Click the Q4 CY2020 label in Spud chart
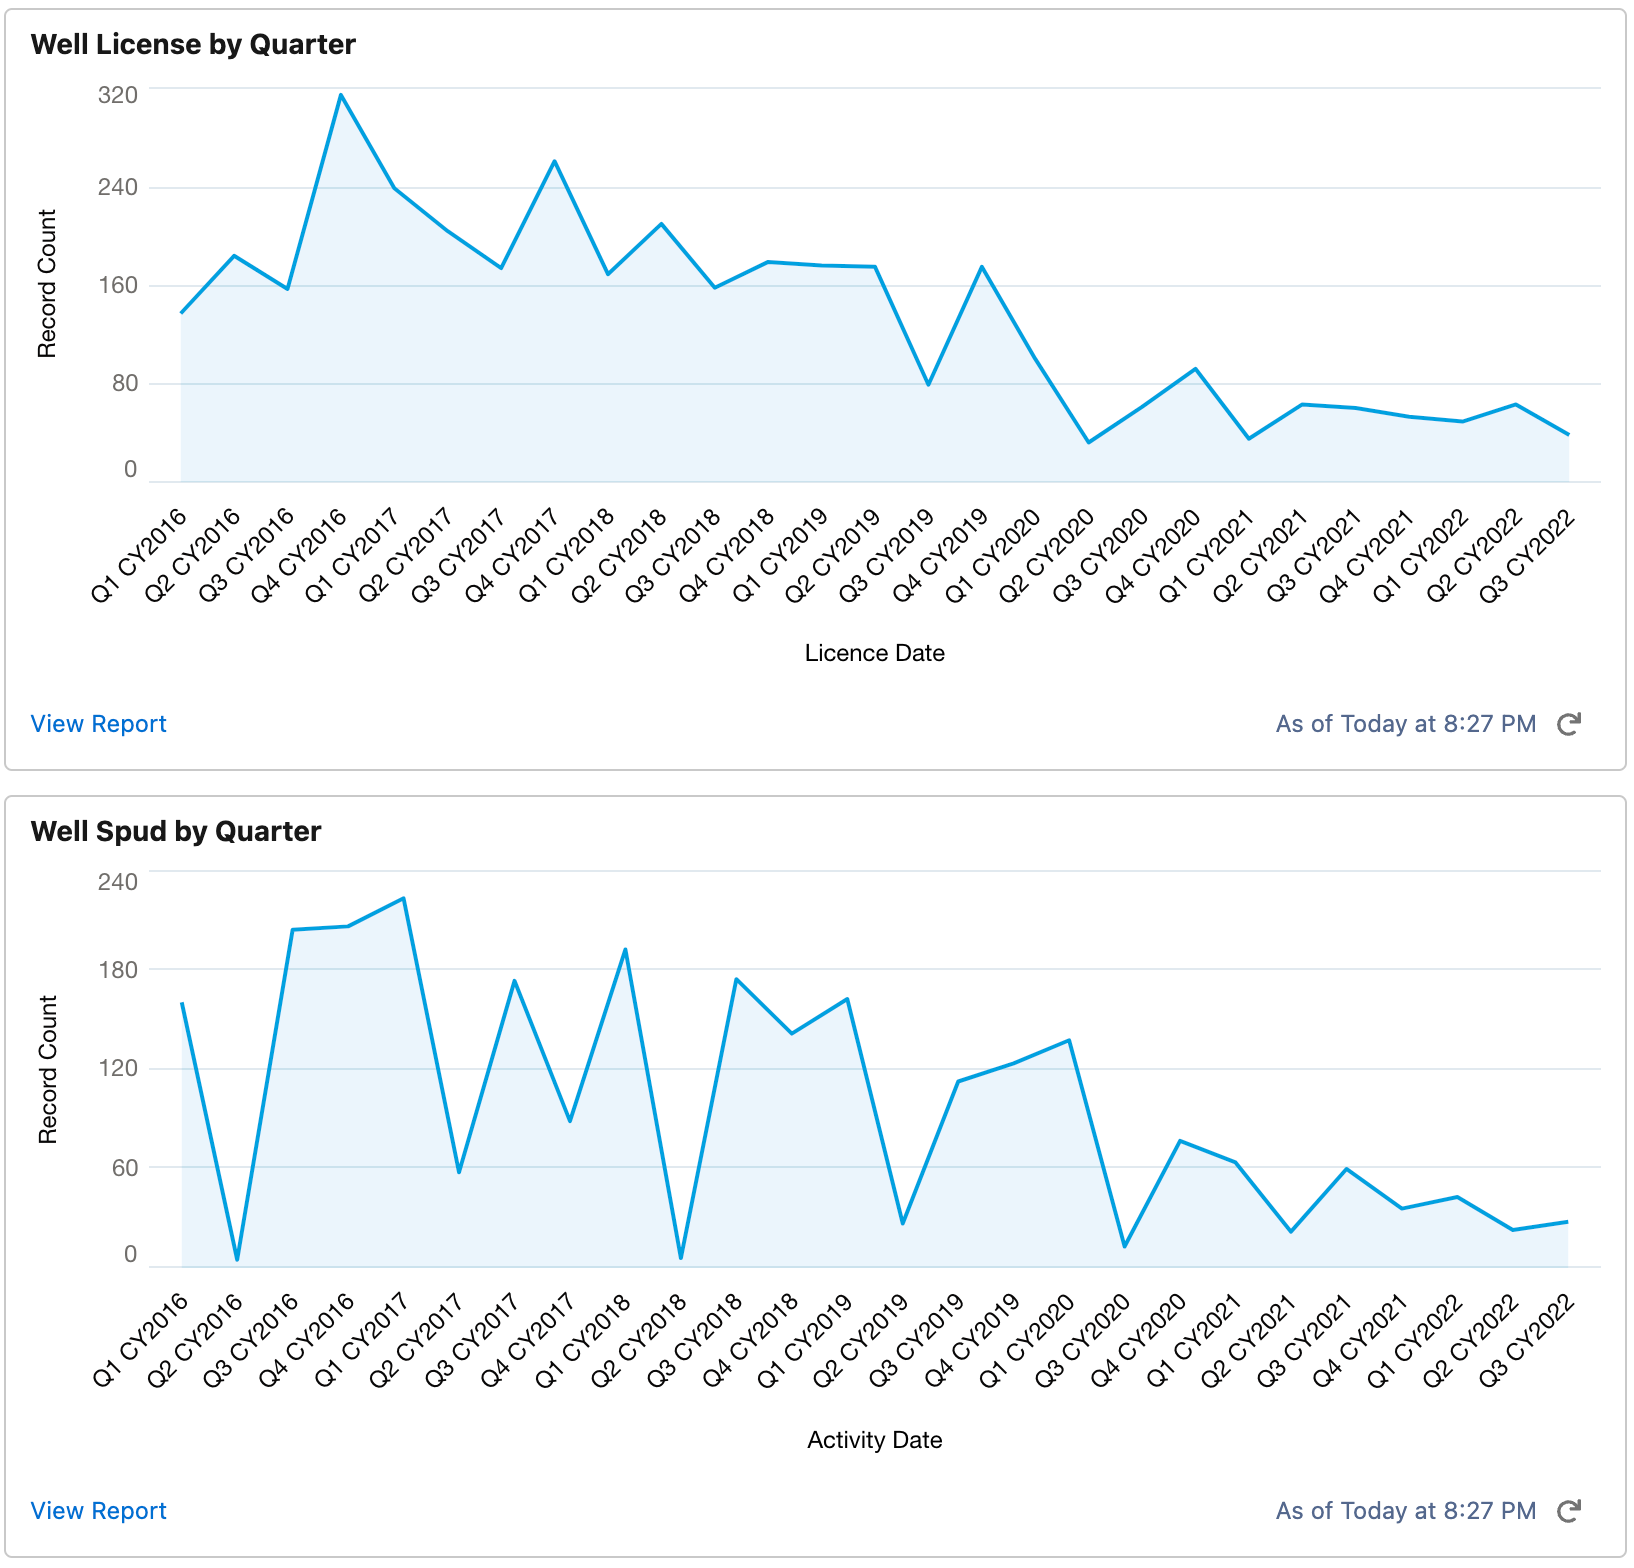 1138,1341
